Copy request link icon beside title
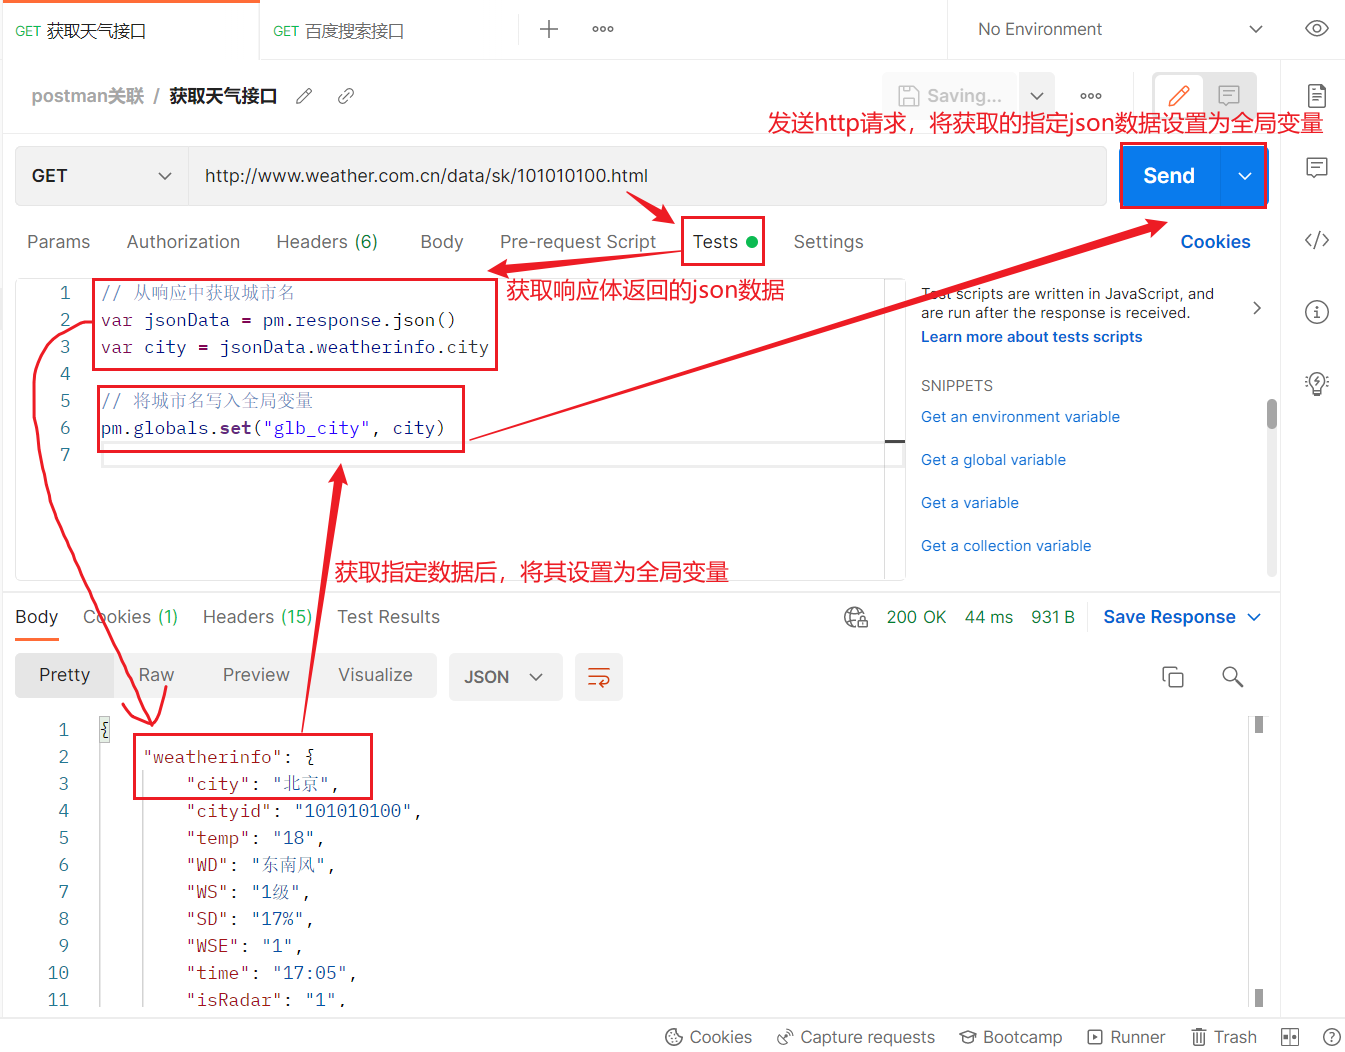This screenshot has width=1345, height=1052. [x=346, y=96]
